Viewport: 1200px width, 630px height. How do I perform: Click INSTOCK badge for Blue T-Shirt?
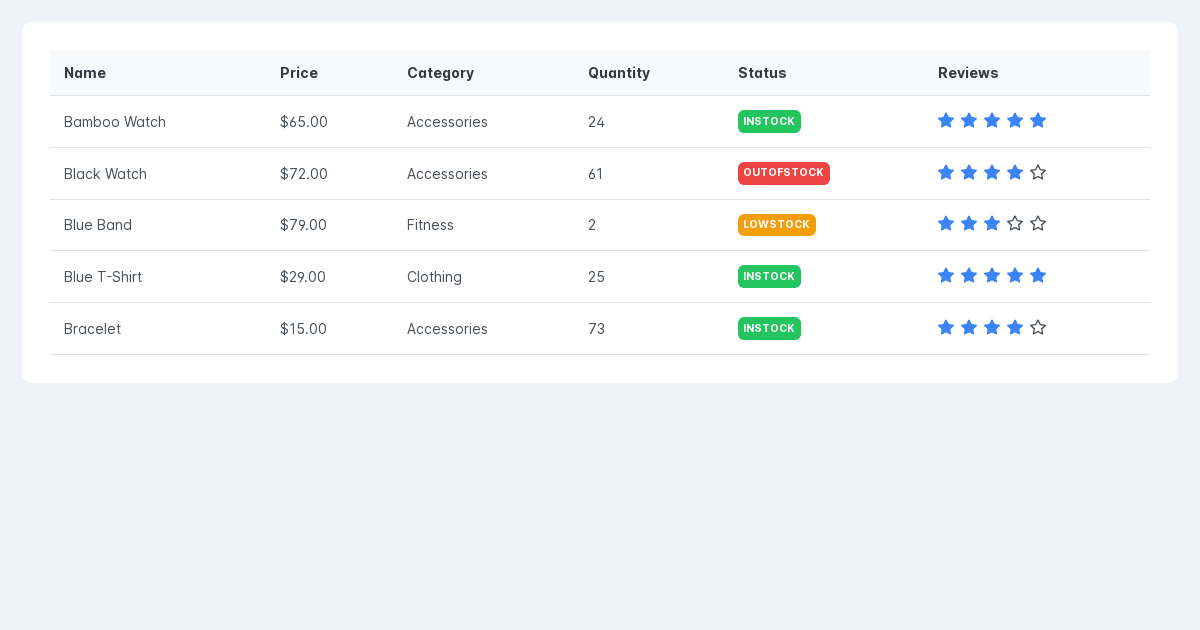tap(769, 276)
